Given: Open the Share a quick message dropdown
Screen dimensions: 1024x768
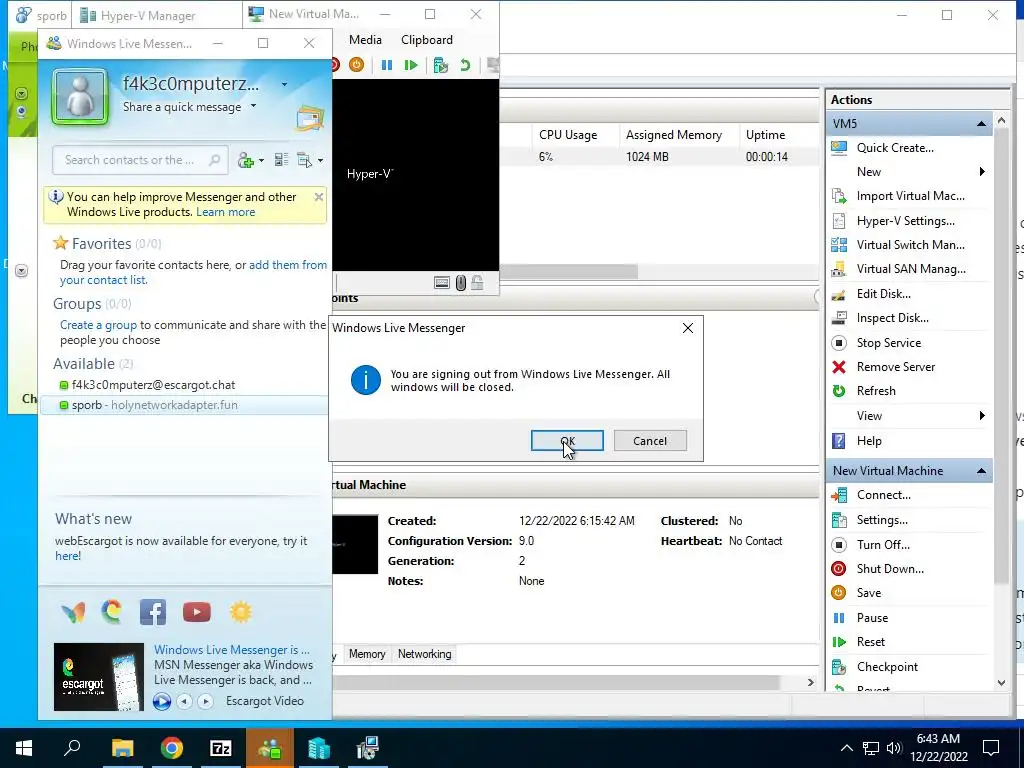Looking at the screenshot, I should click(x=253, y=106).
